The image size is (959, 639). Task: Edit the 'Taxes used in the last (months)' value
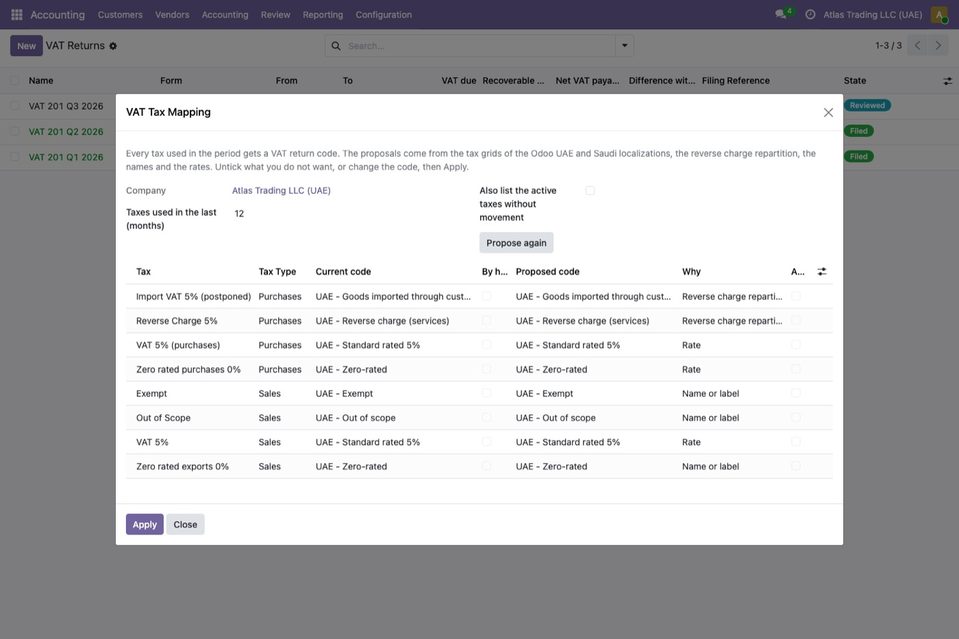point(349,213)
